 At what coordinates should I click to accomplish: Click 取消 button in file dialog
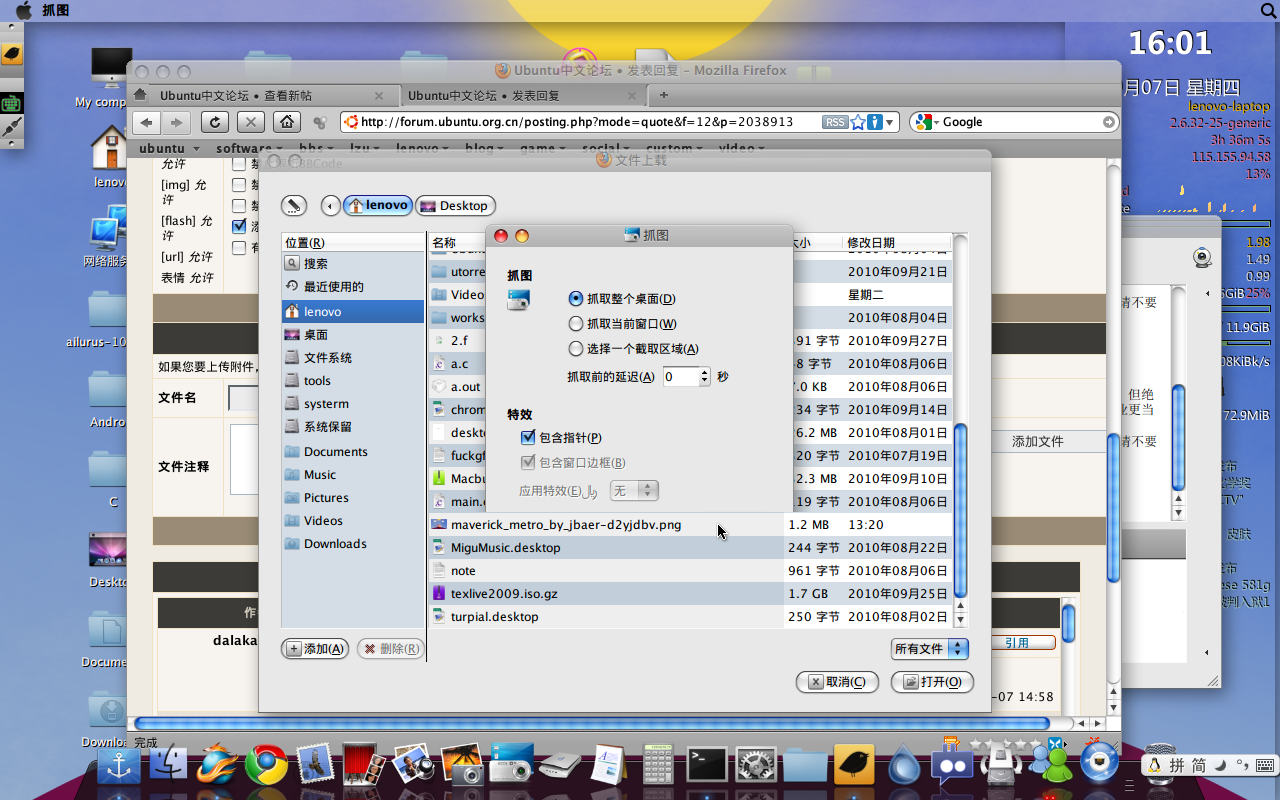[x=838, y=682]
